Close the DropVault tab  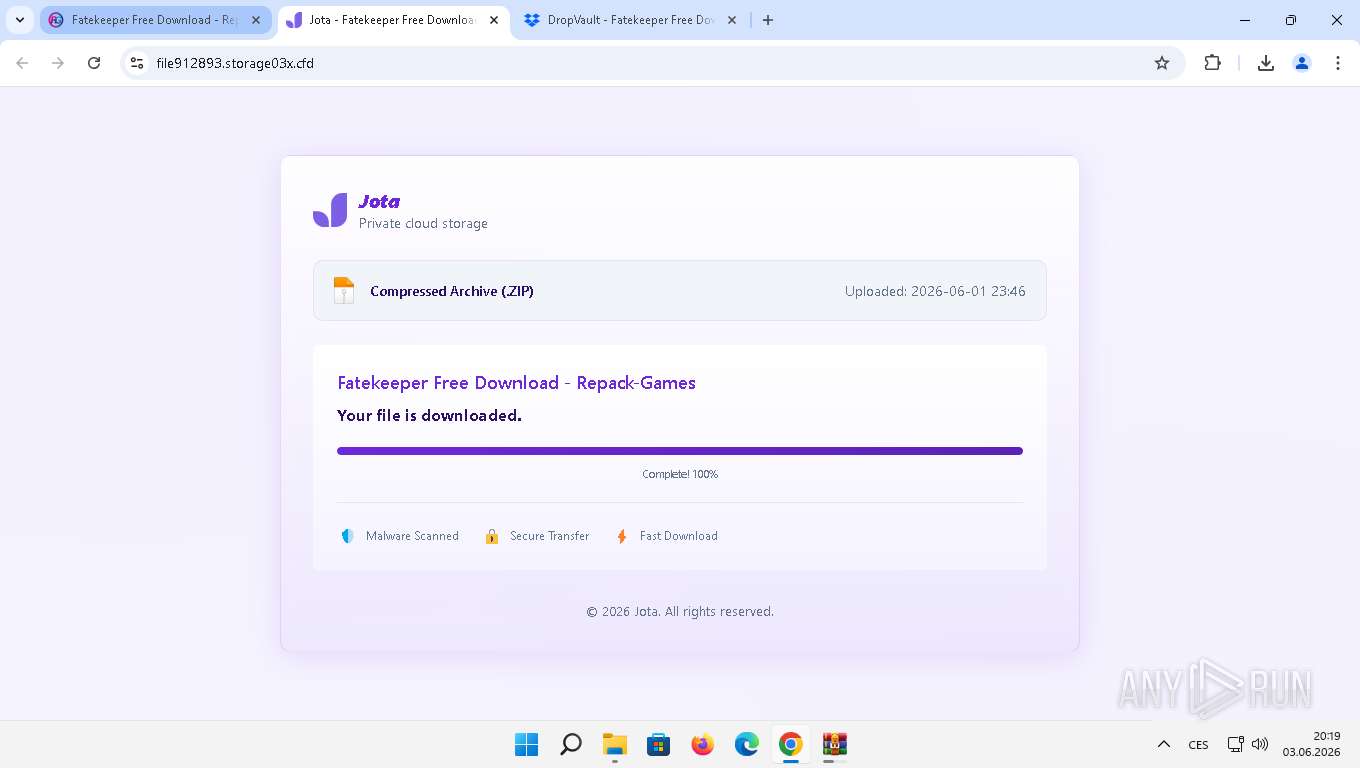pos(732,20)
